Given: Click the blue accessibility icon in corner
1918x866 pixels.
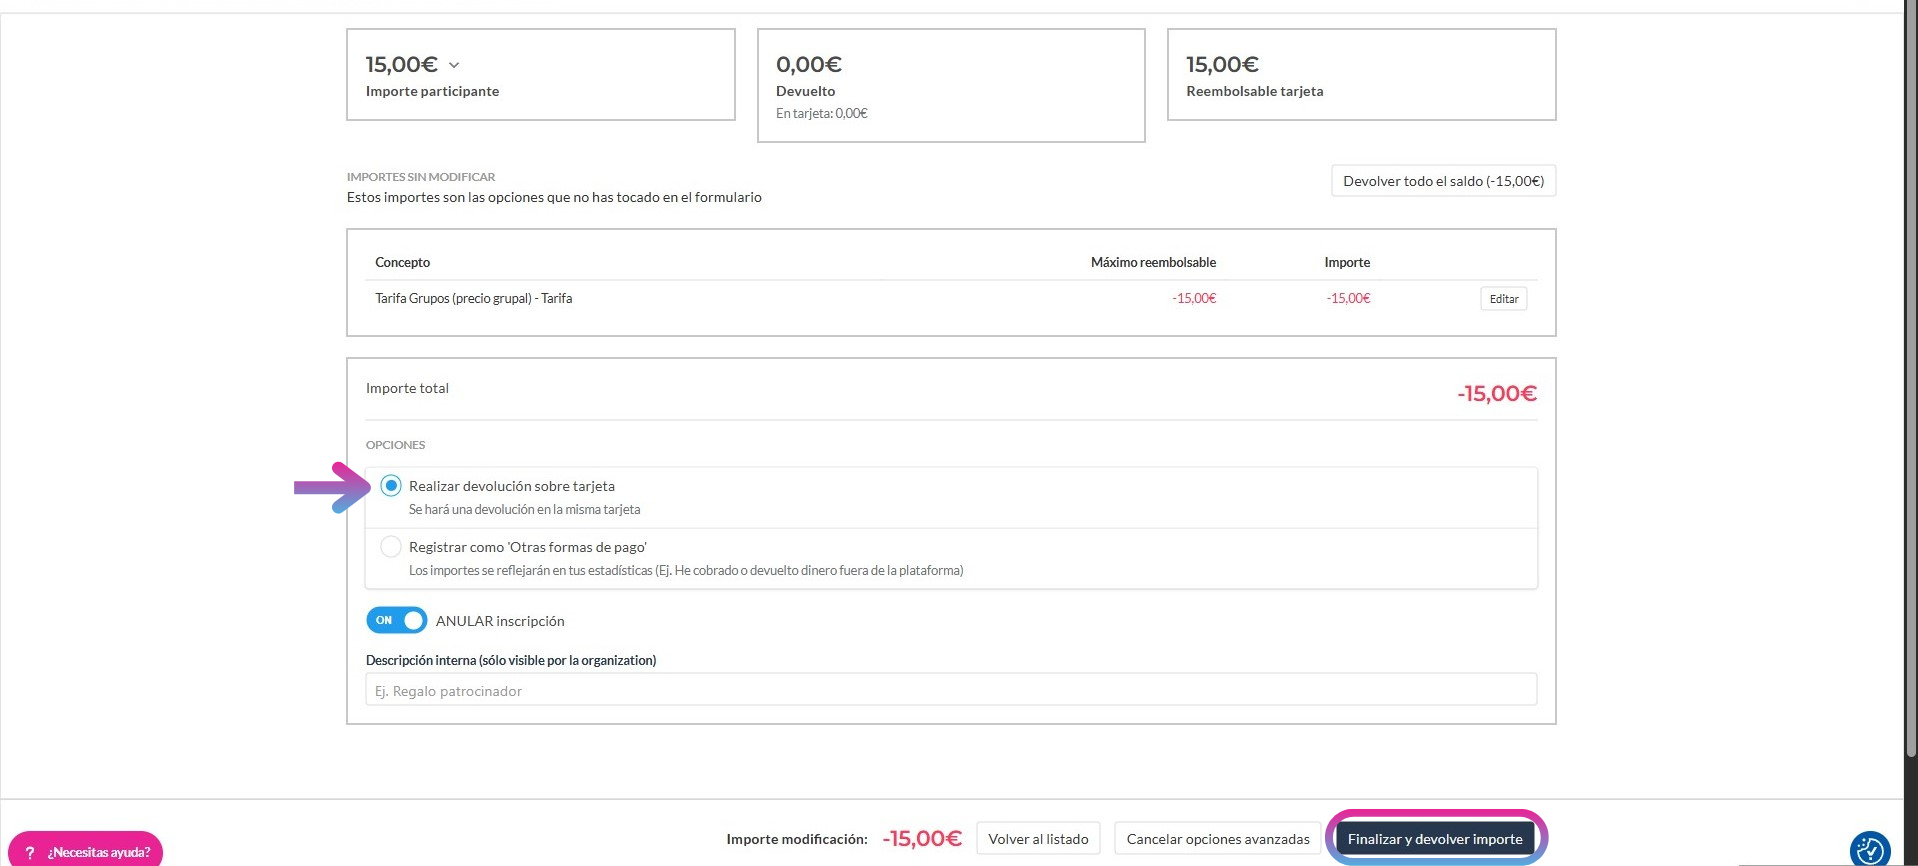Looking at the screenshot, I should (1870, 851).
